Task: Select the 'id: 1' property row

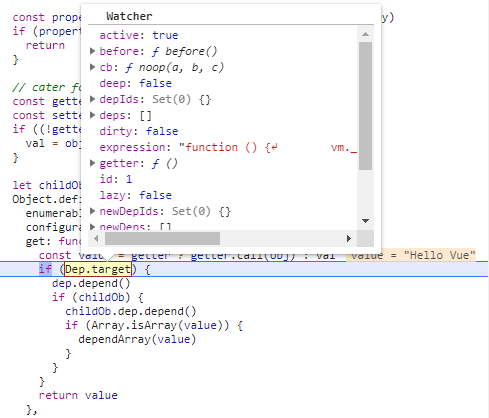Action: point(116,179)
